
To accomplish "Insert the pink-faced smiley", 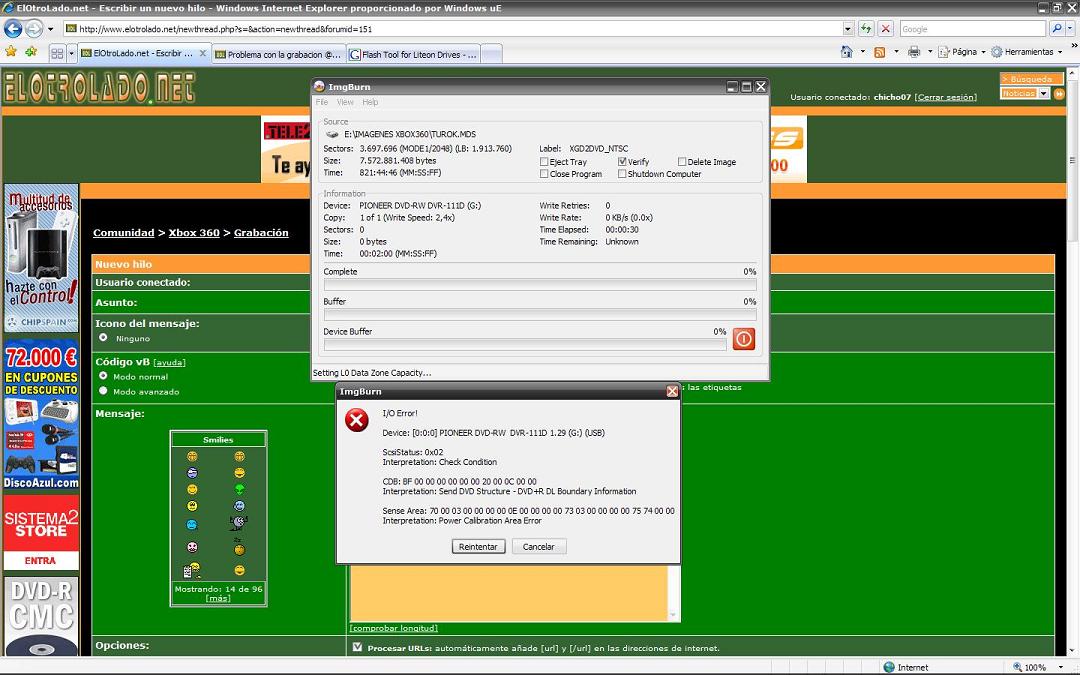I will [191, 547].
